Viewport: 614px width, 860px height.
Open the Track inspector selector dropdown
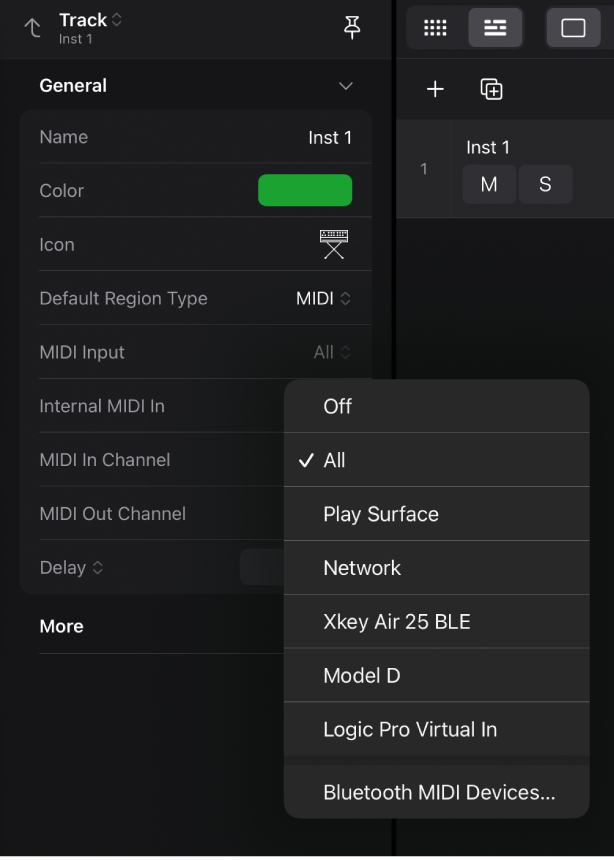click(90, 19)
